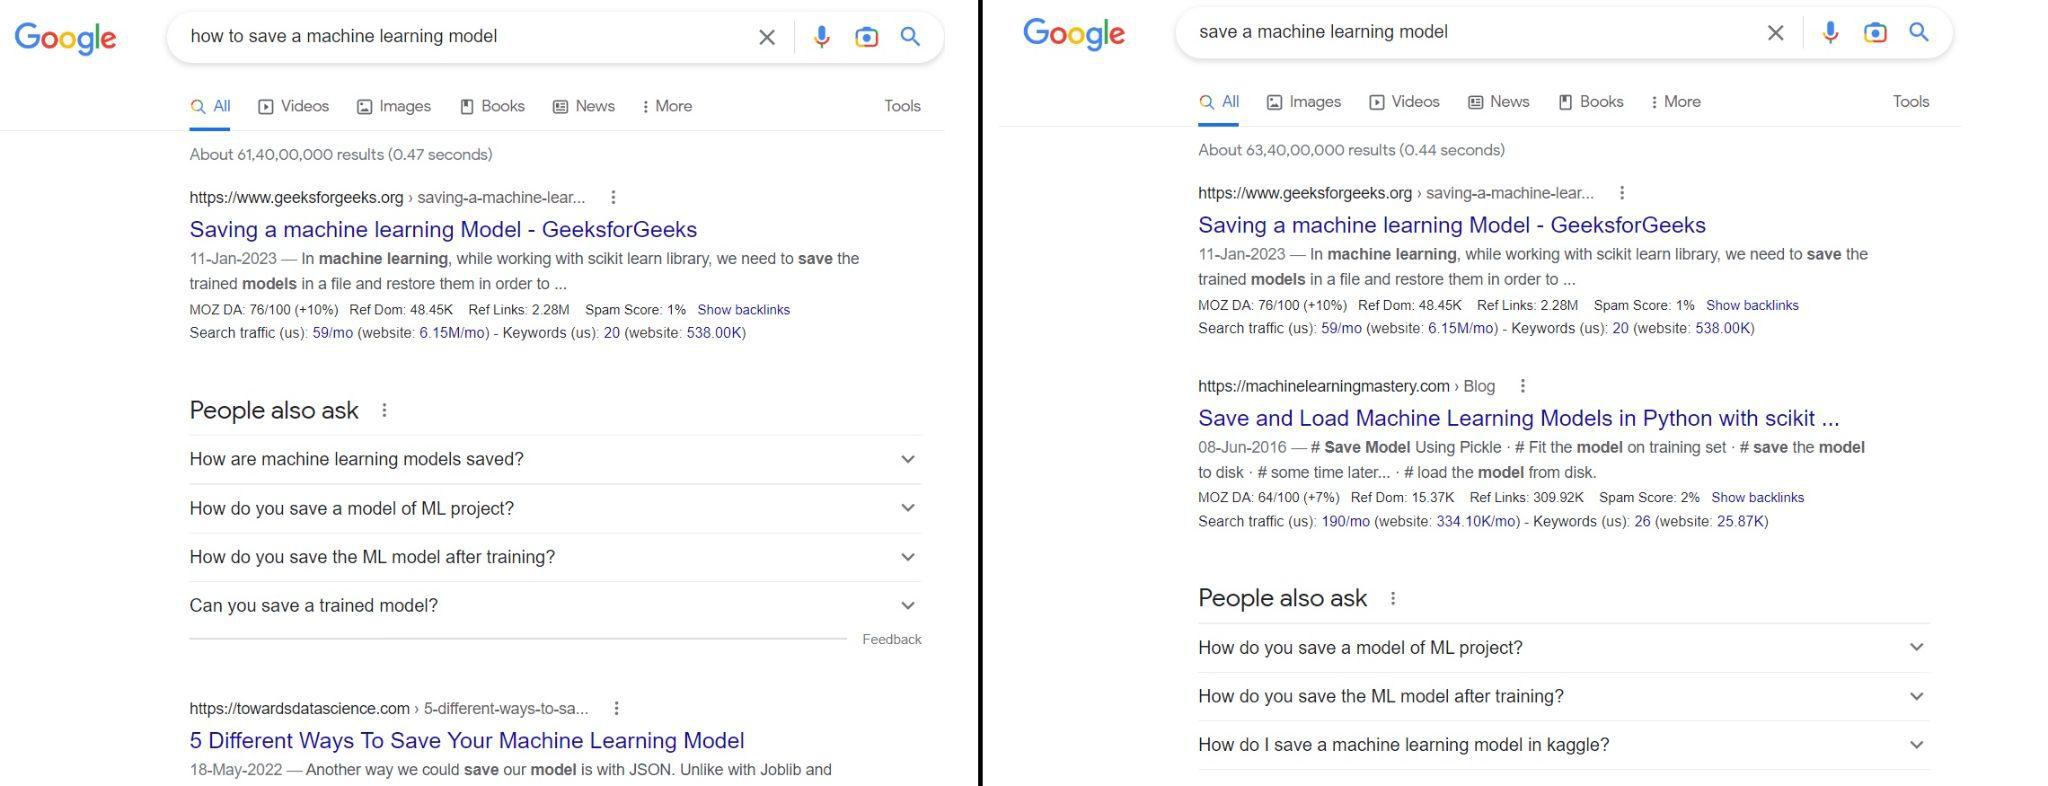Open "Save and Load Machine Learning Models in Python" result
The height and width of the screenshot is (786, 2048).
[x=1518, y=418]
